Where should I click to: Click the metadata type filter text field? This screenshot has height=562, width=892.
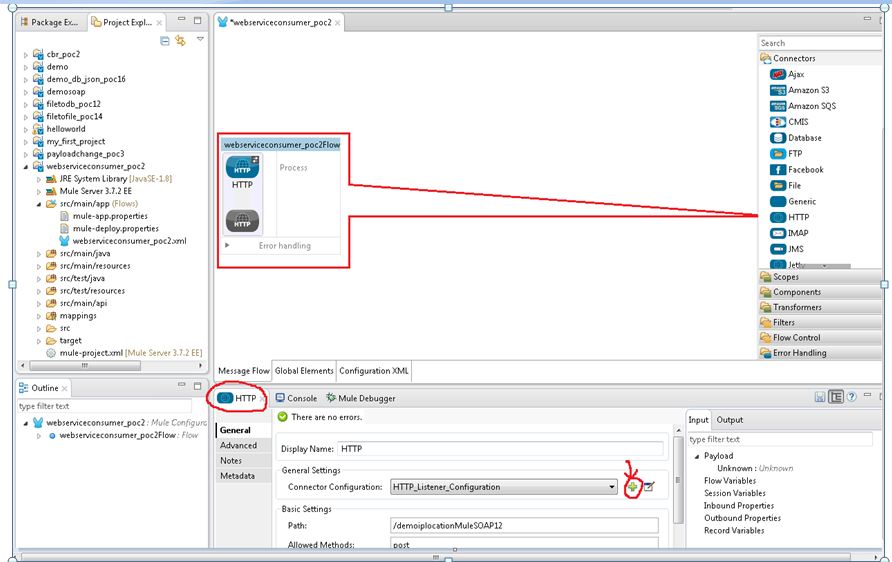[x=780, y=439]
